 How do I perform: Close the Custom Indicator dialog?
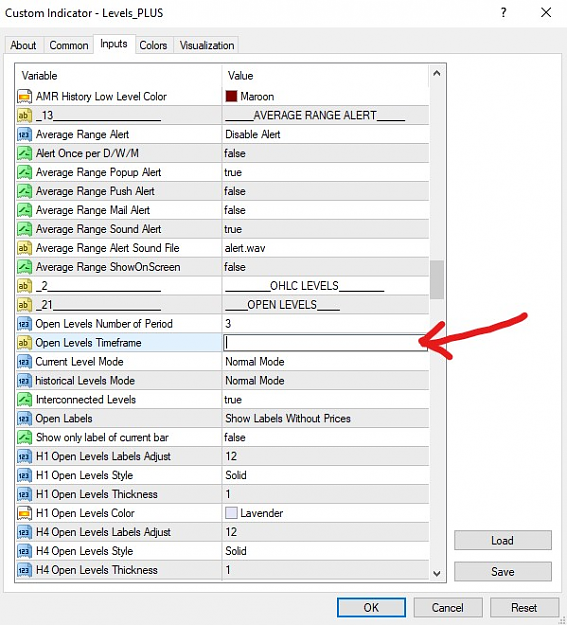546,13
